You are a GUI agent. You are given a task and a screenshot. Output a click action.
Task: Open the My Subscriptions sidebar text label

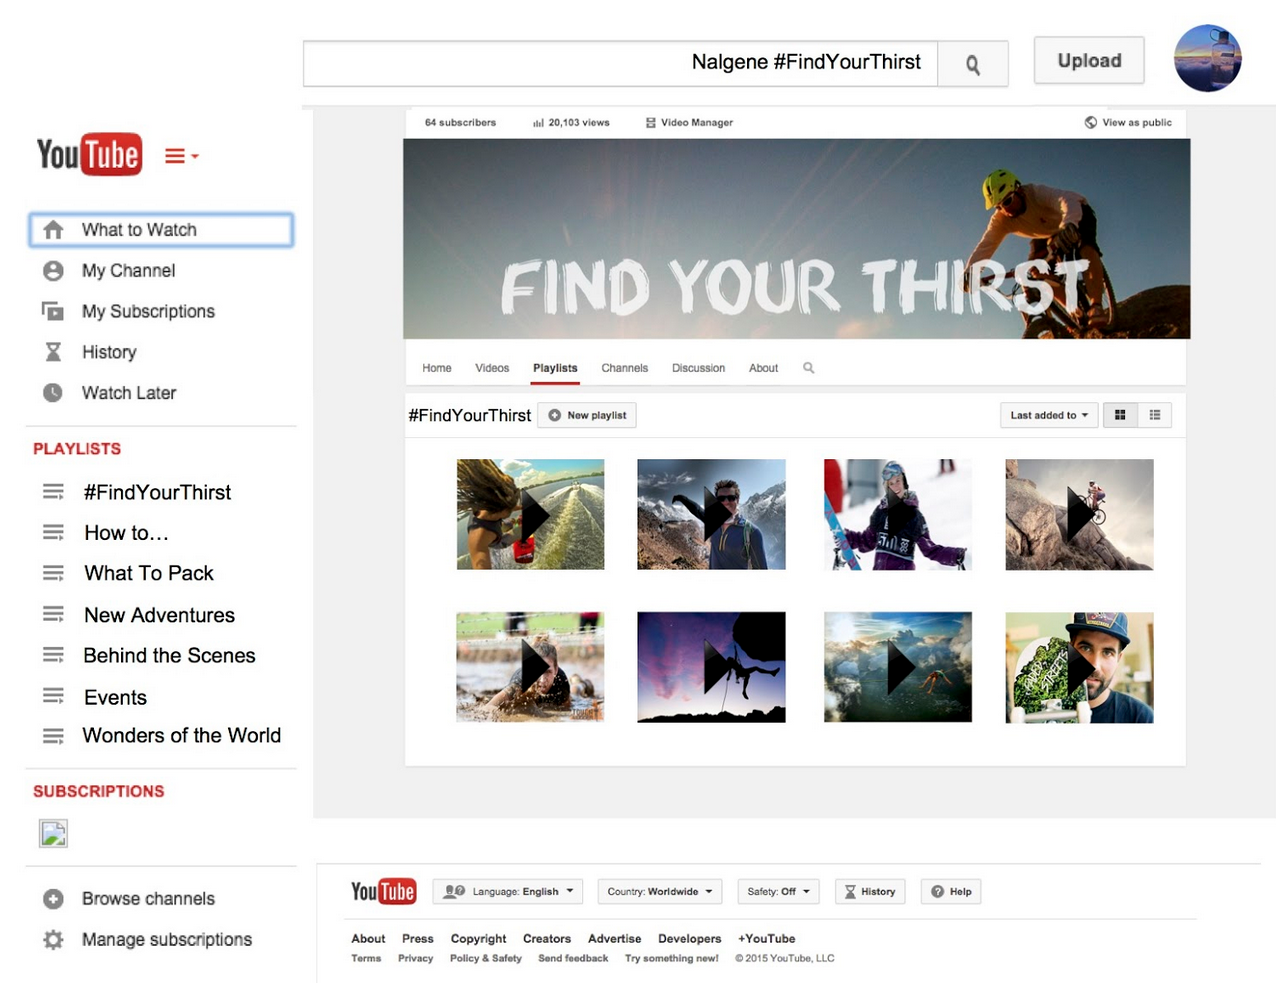pyautogui.click(x=148, y=311)
